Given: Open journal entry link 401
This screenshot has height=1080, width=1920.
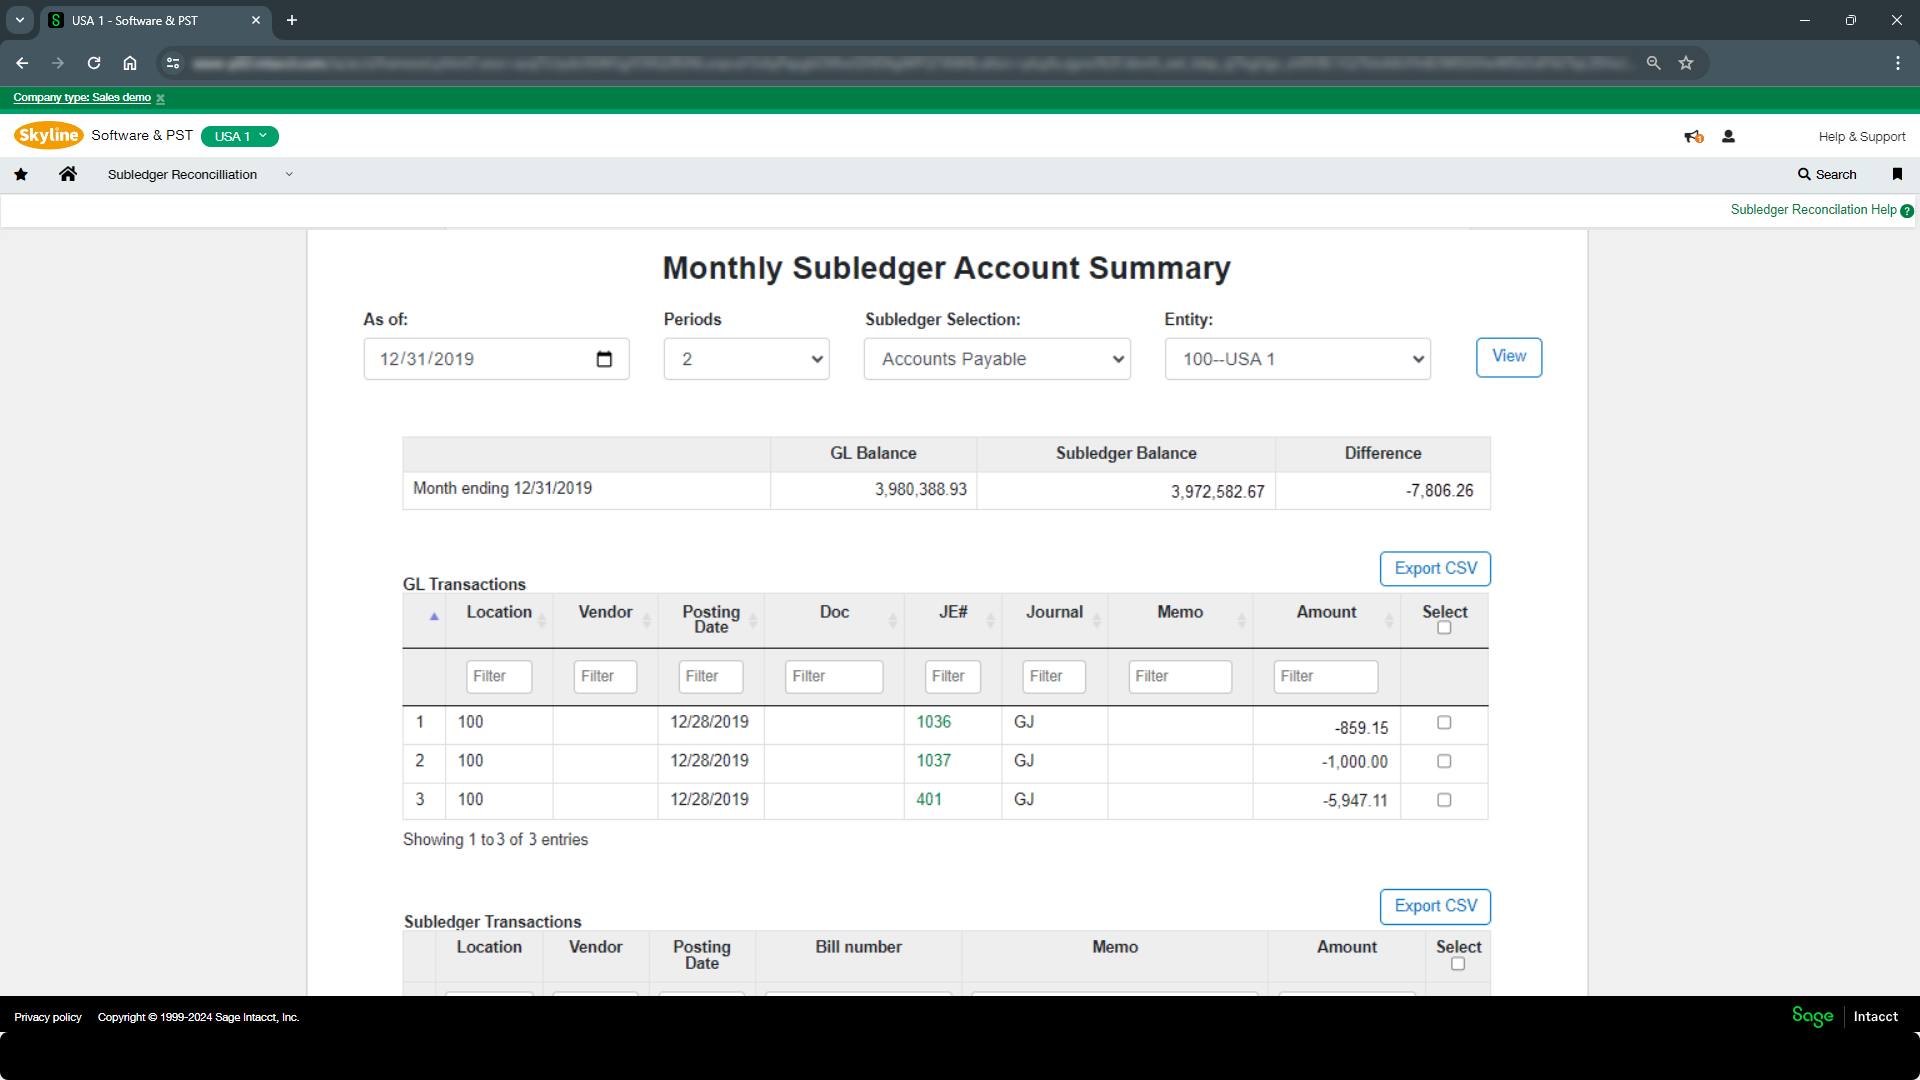Looking at the screenshot, I should 929,800.
